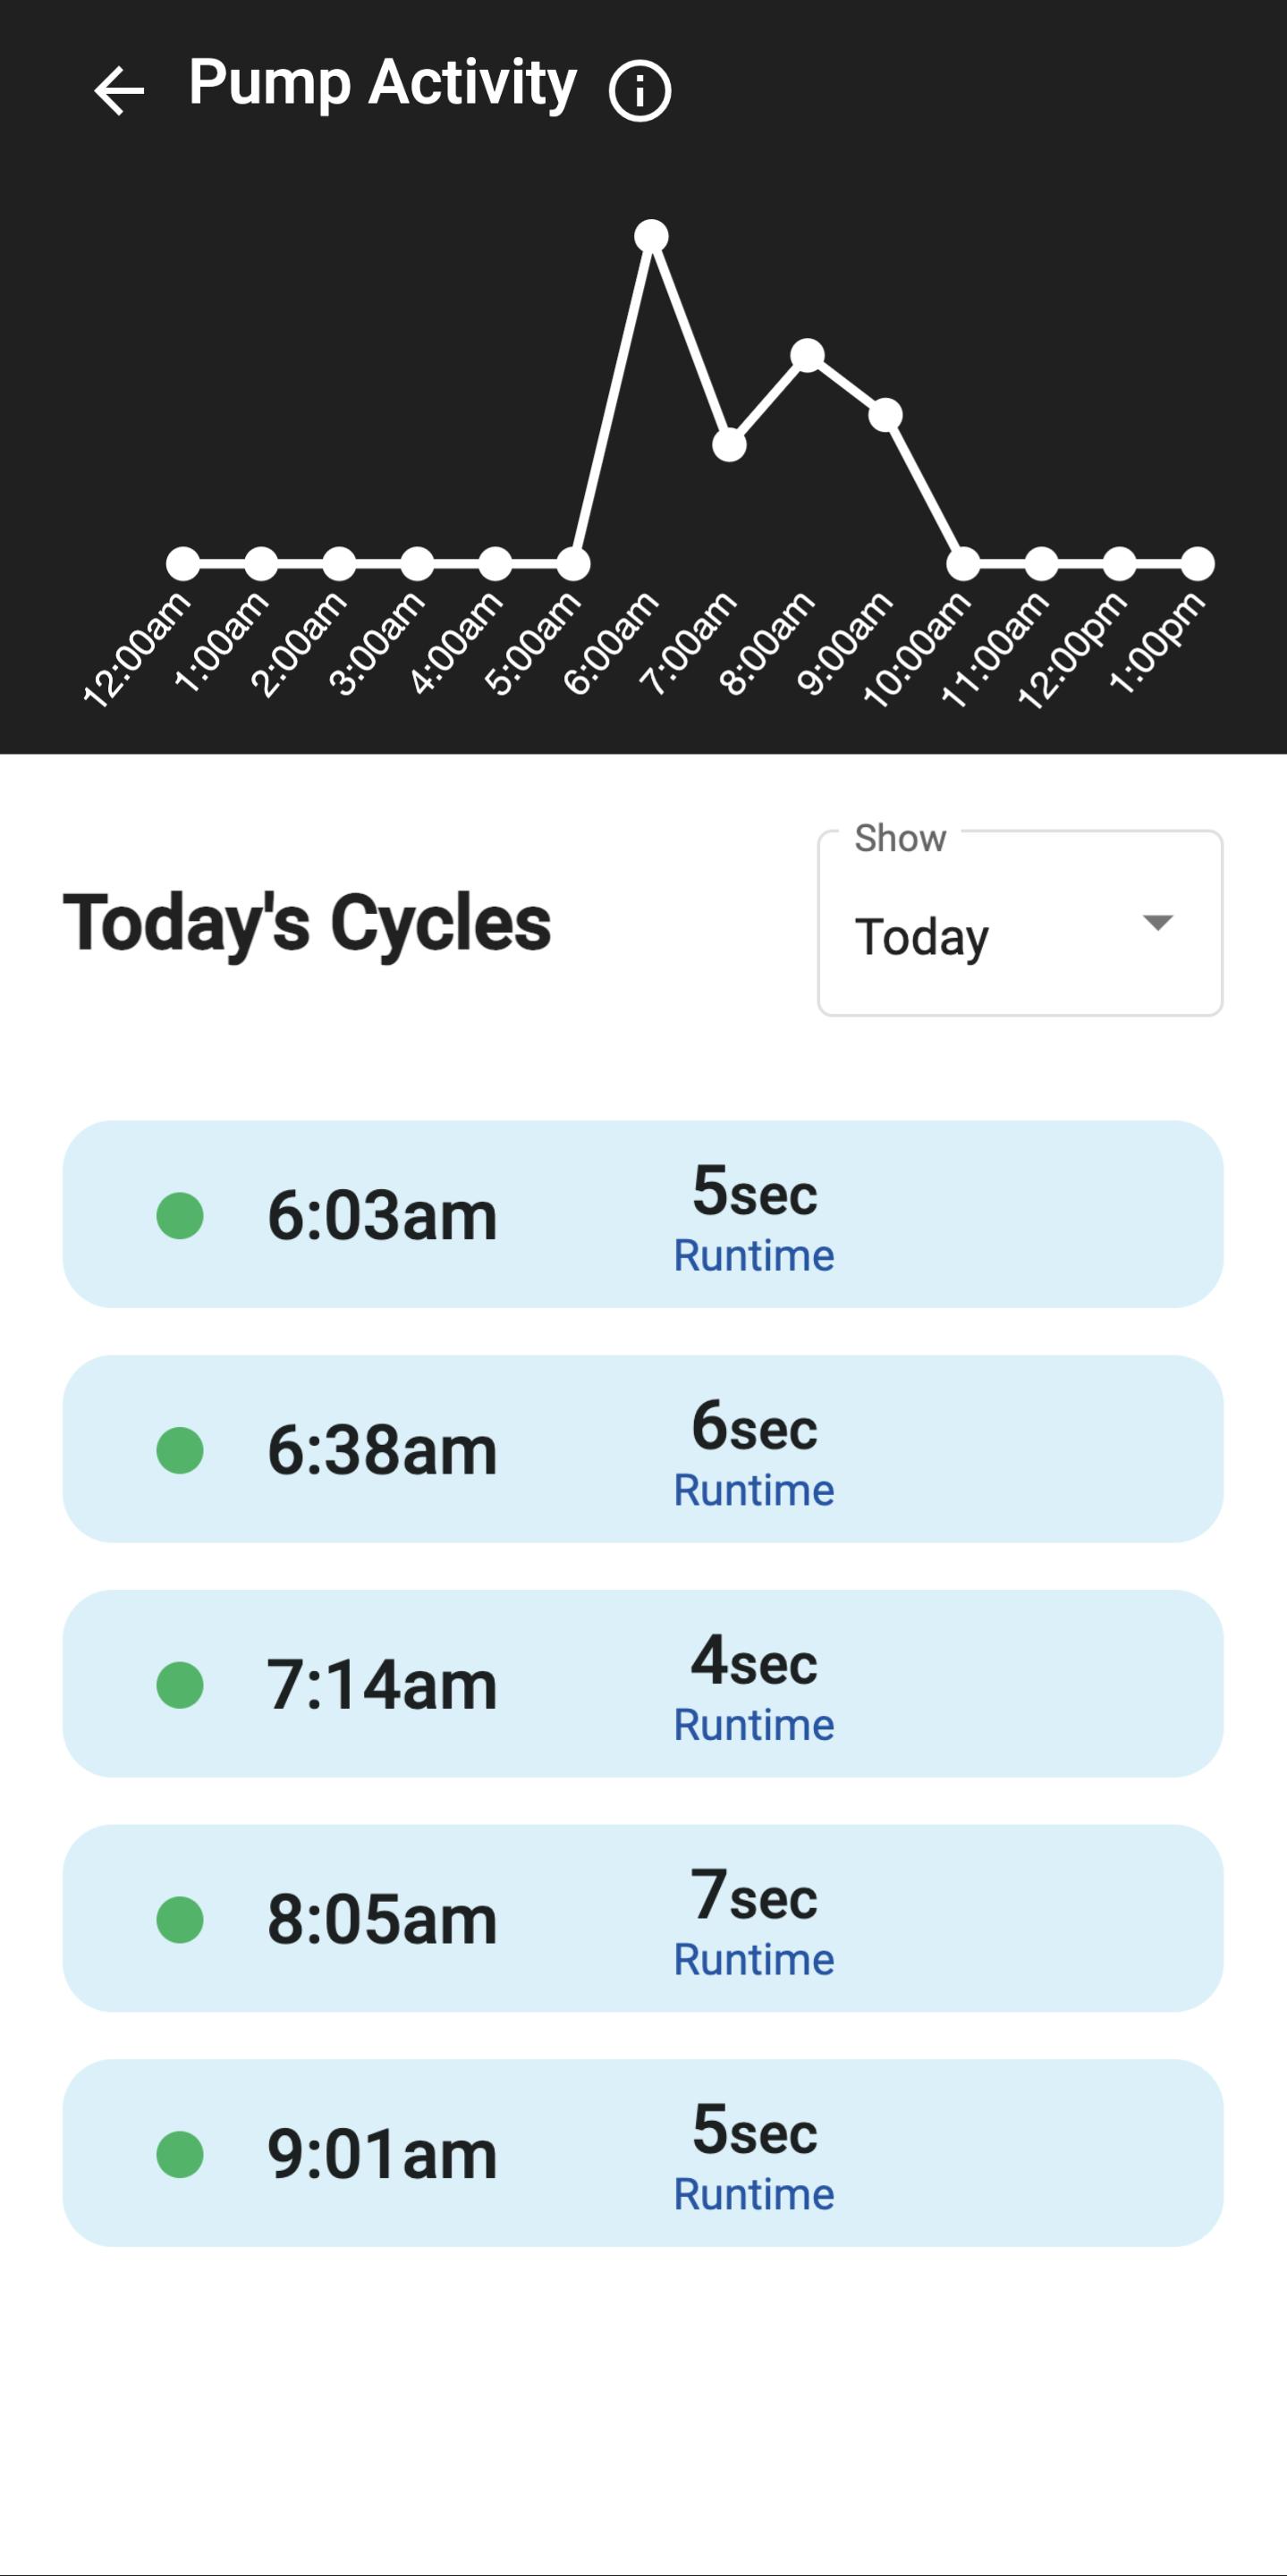The width and height of the screenshot is (1287, 2576).
Task: Tap the back arrow icon
Action: pos(119,91)
